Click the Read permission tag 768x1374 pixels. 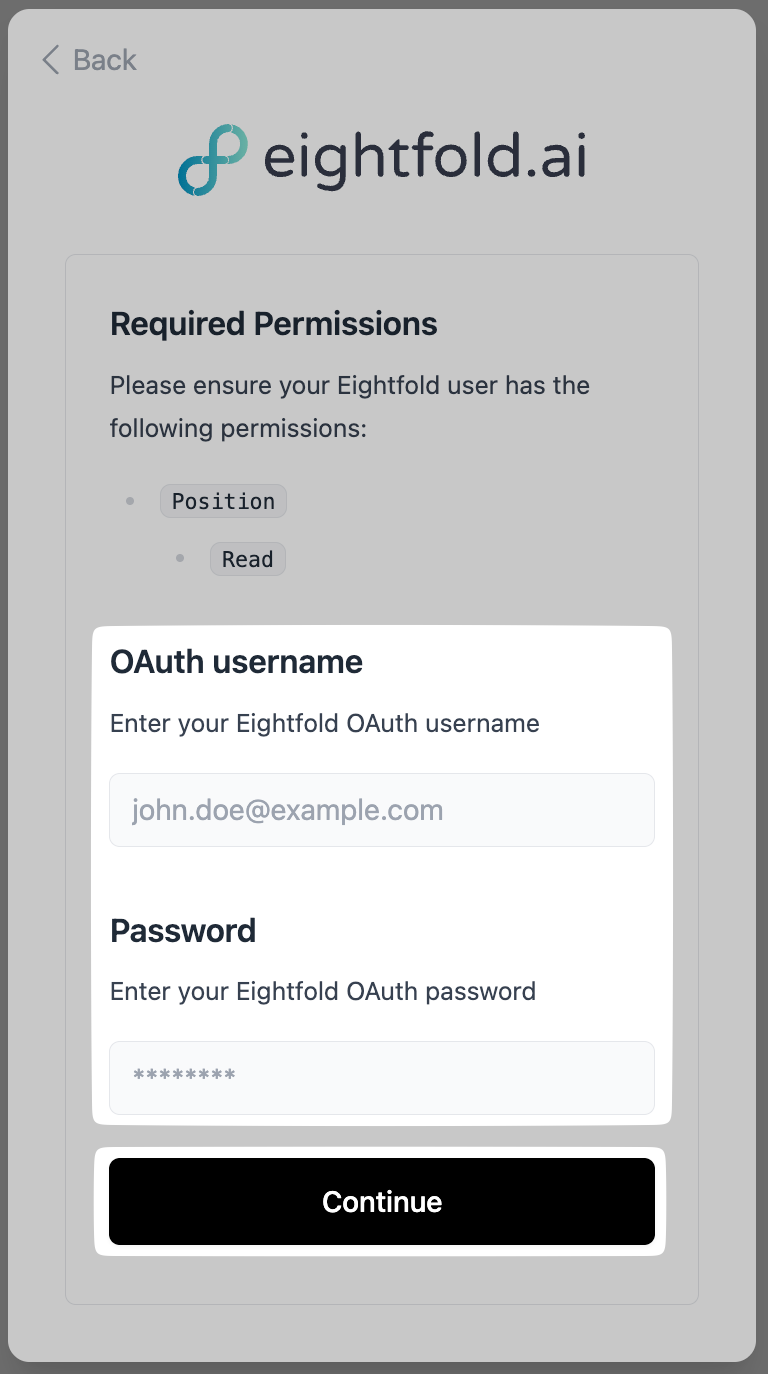(x=247, y=559)
